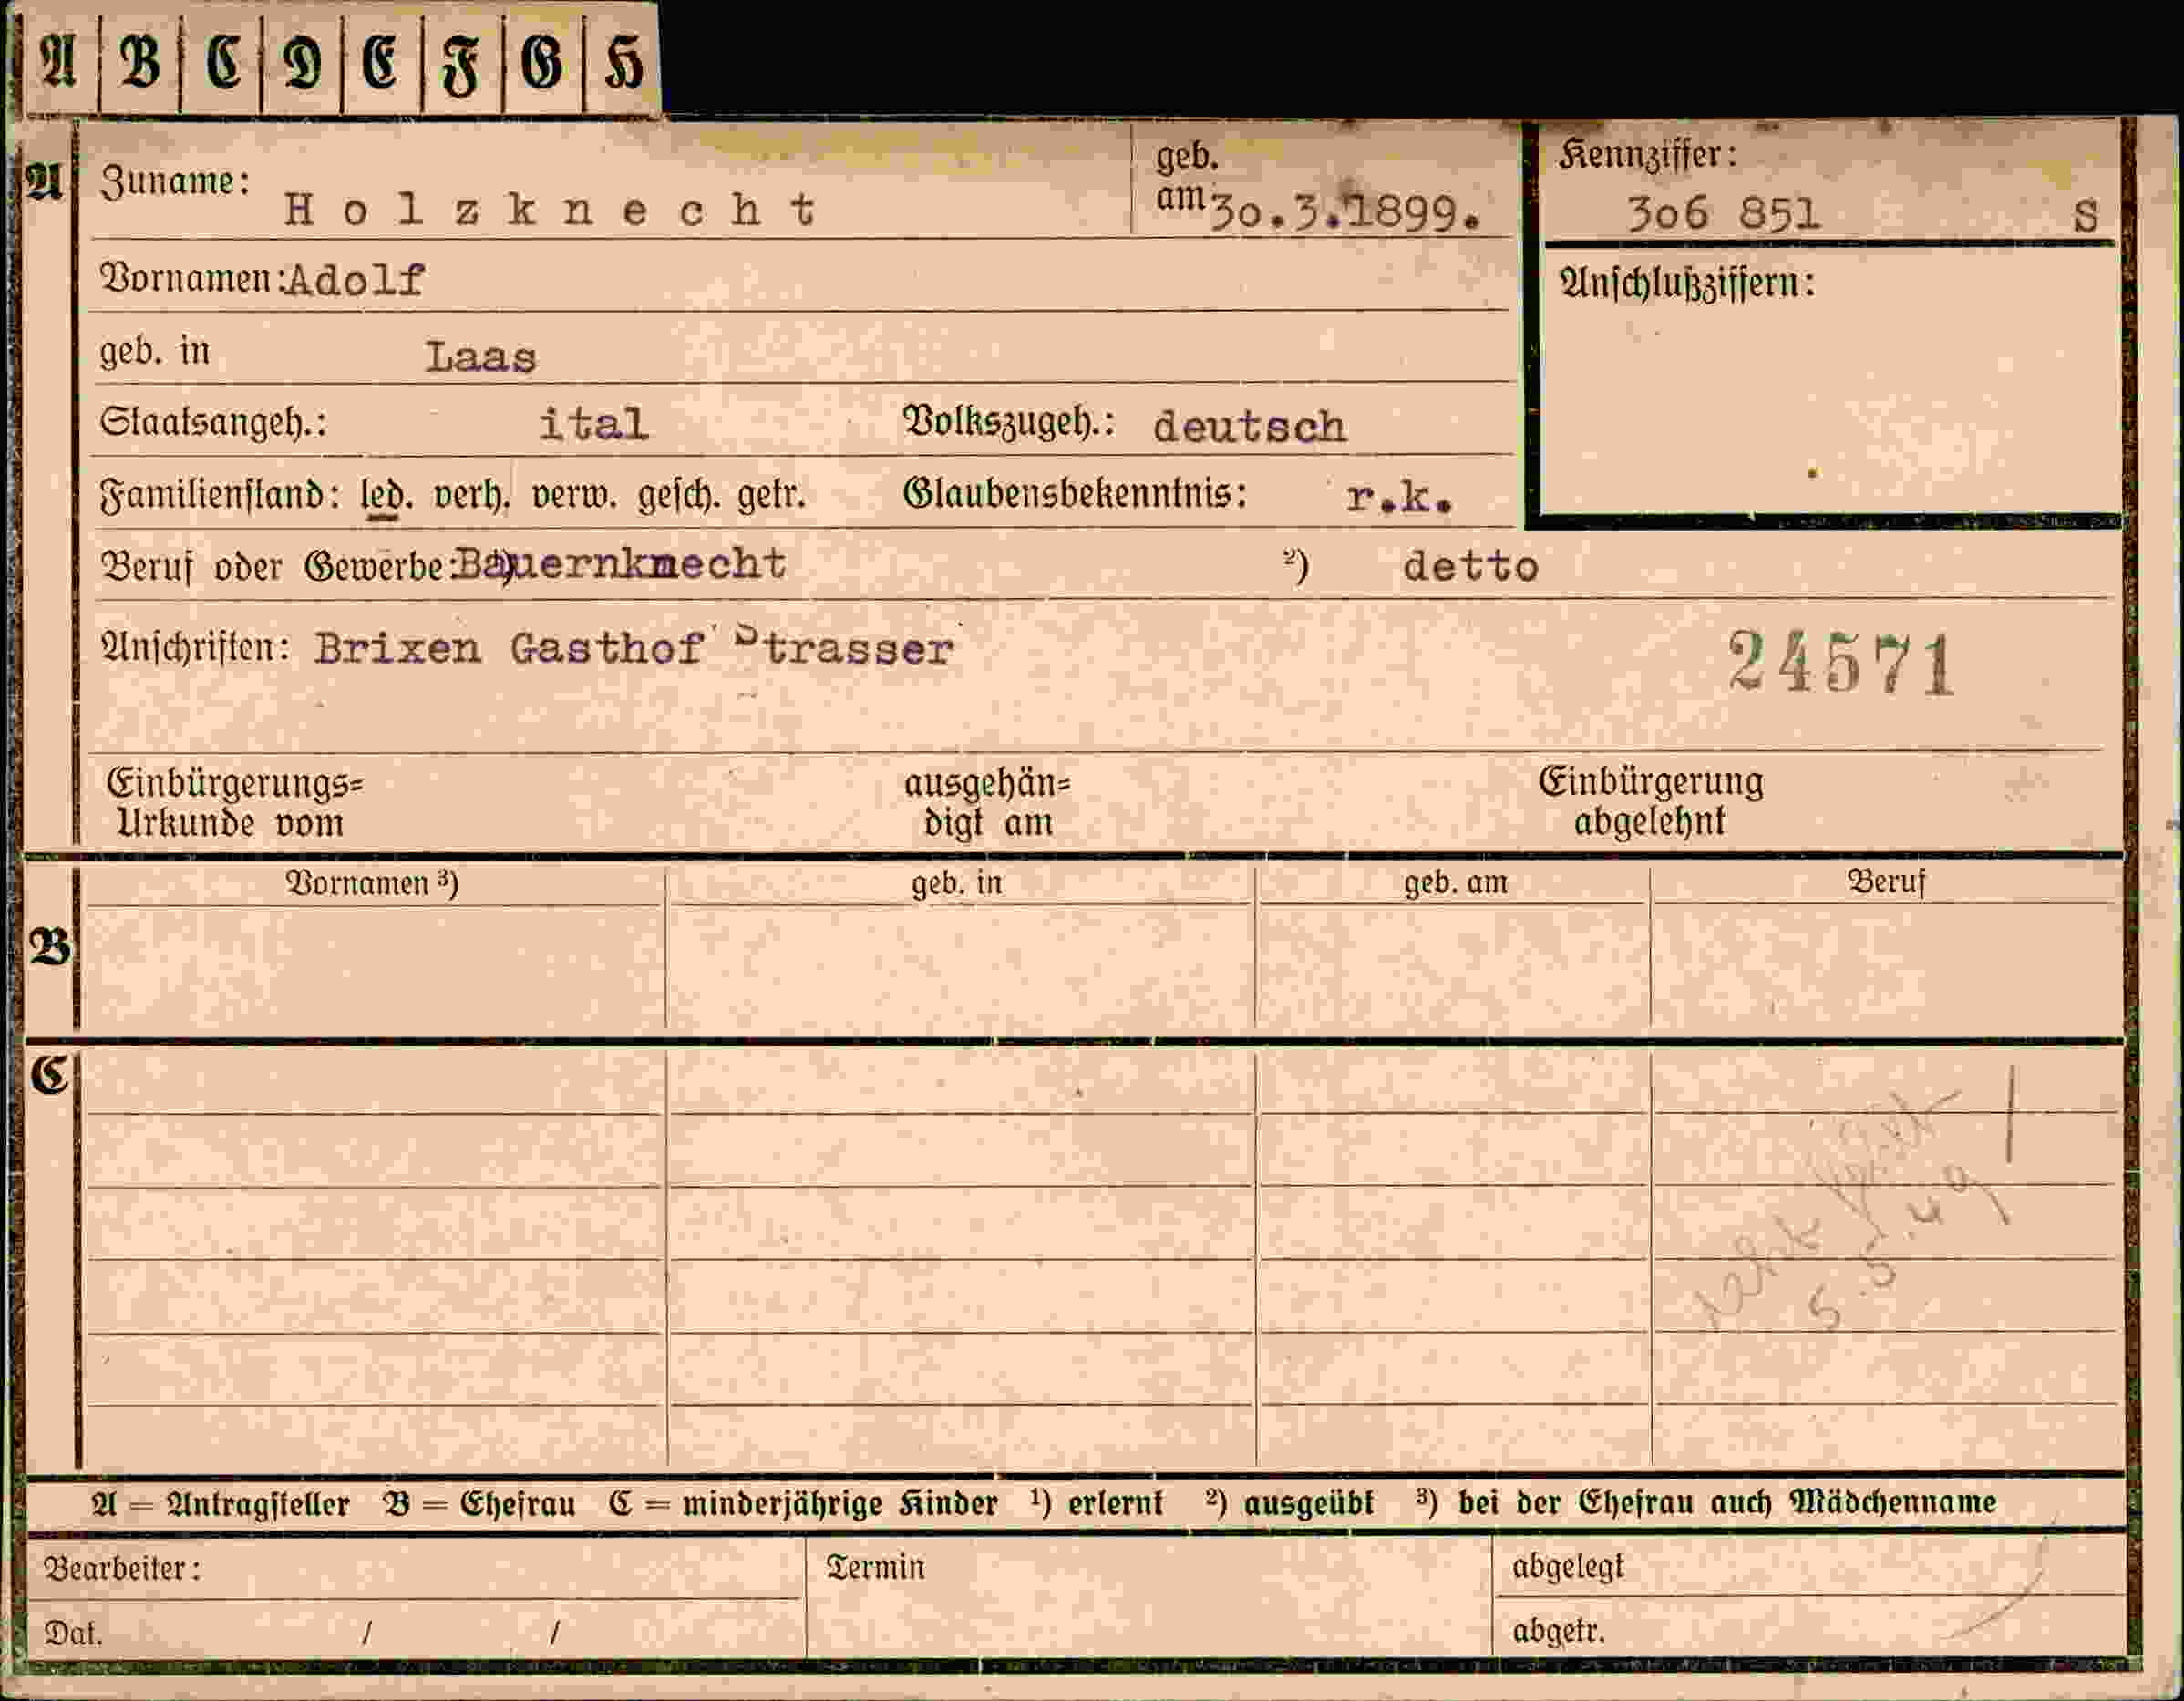This screenshot has height=1701, width=2184.
Task: Click the "abgelegt" label
Action: tap(1568, 1566)
